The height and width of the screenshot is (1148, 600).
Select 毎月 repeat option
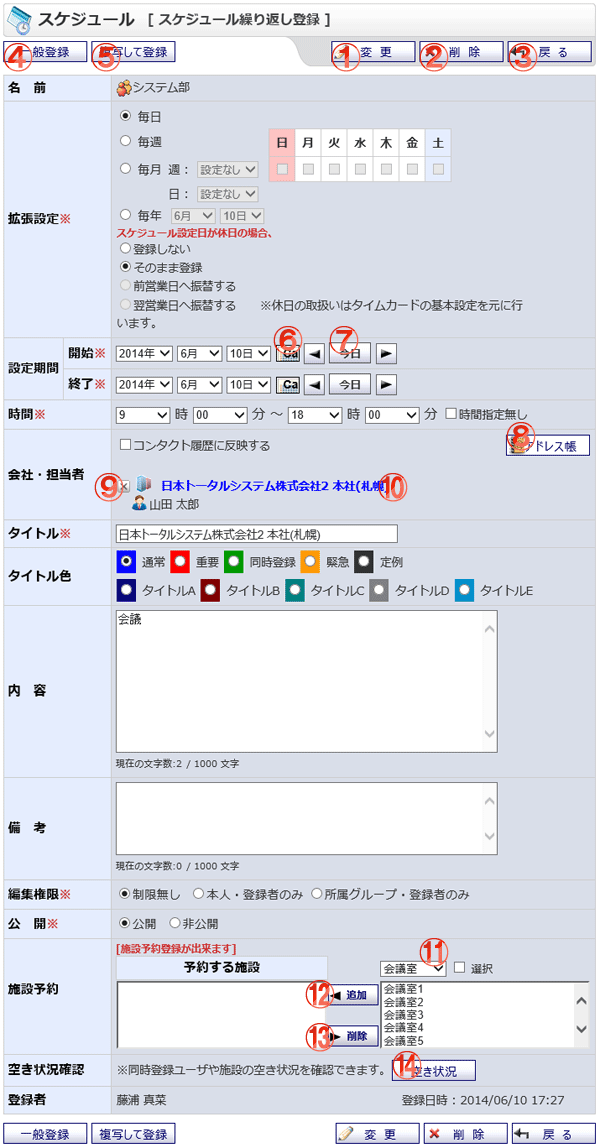[x=124, y=168]
